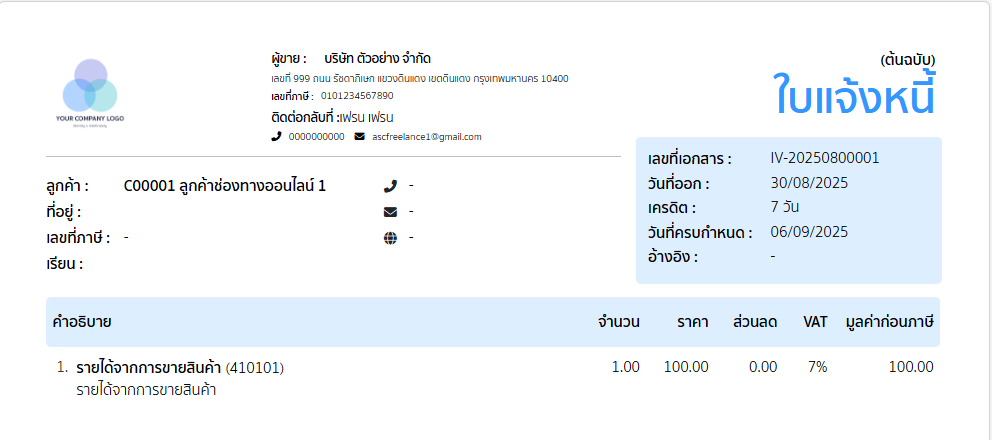Viewport: 992px width, 440px height.
Task: Click the VAT column header
Action: point(815,322)
